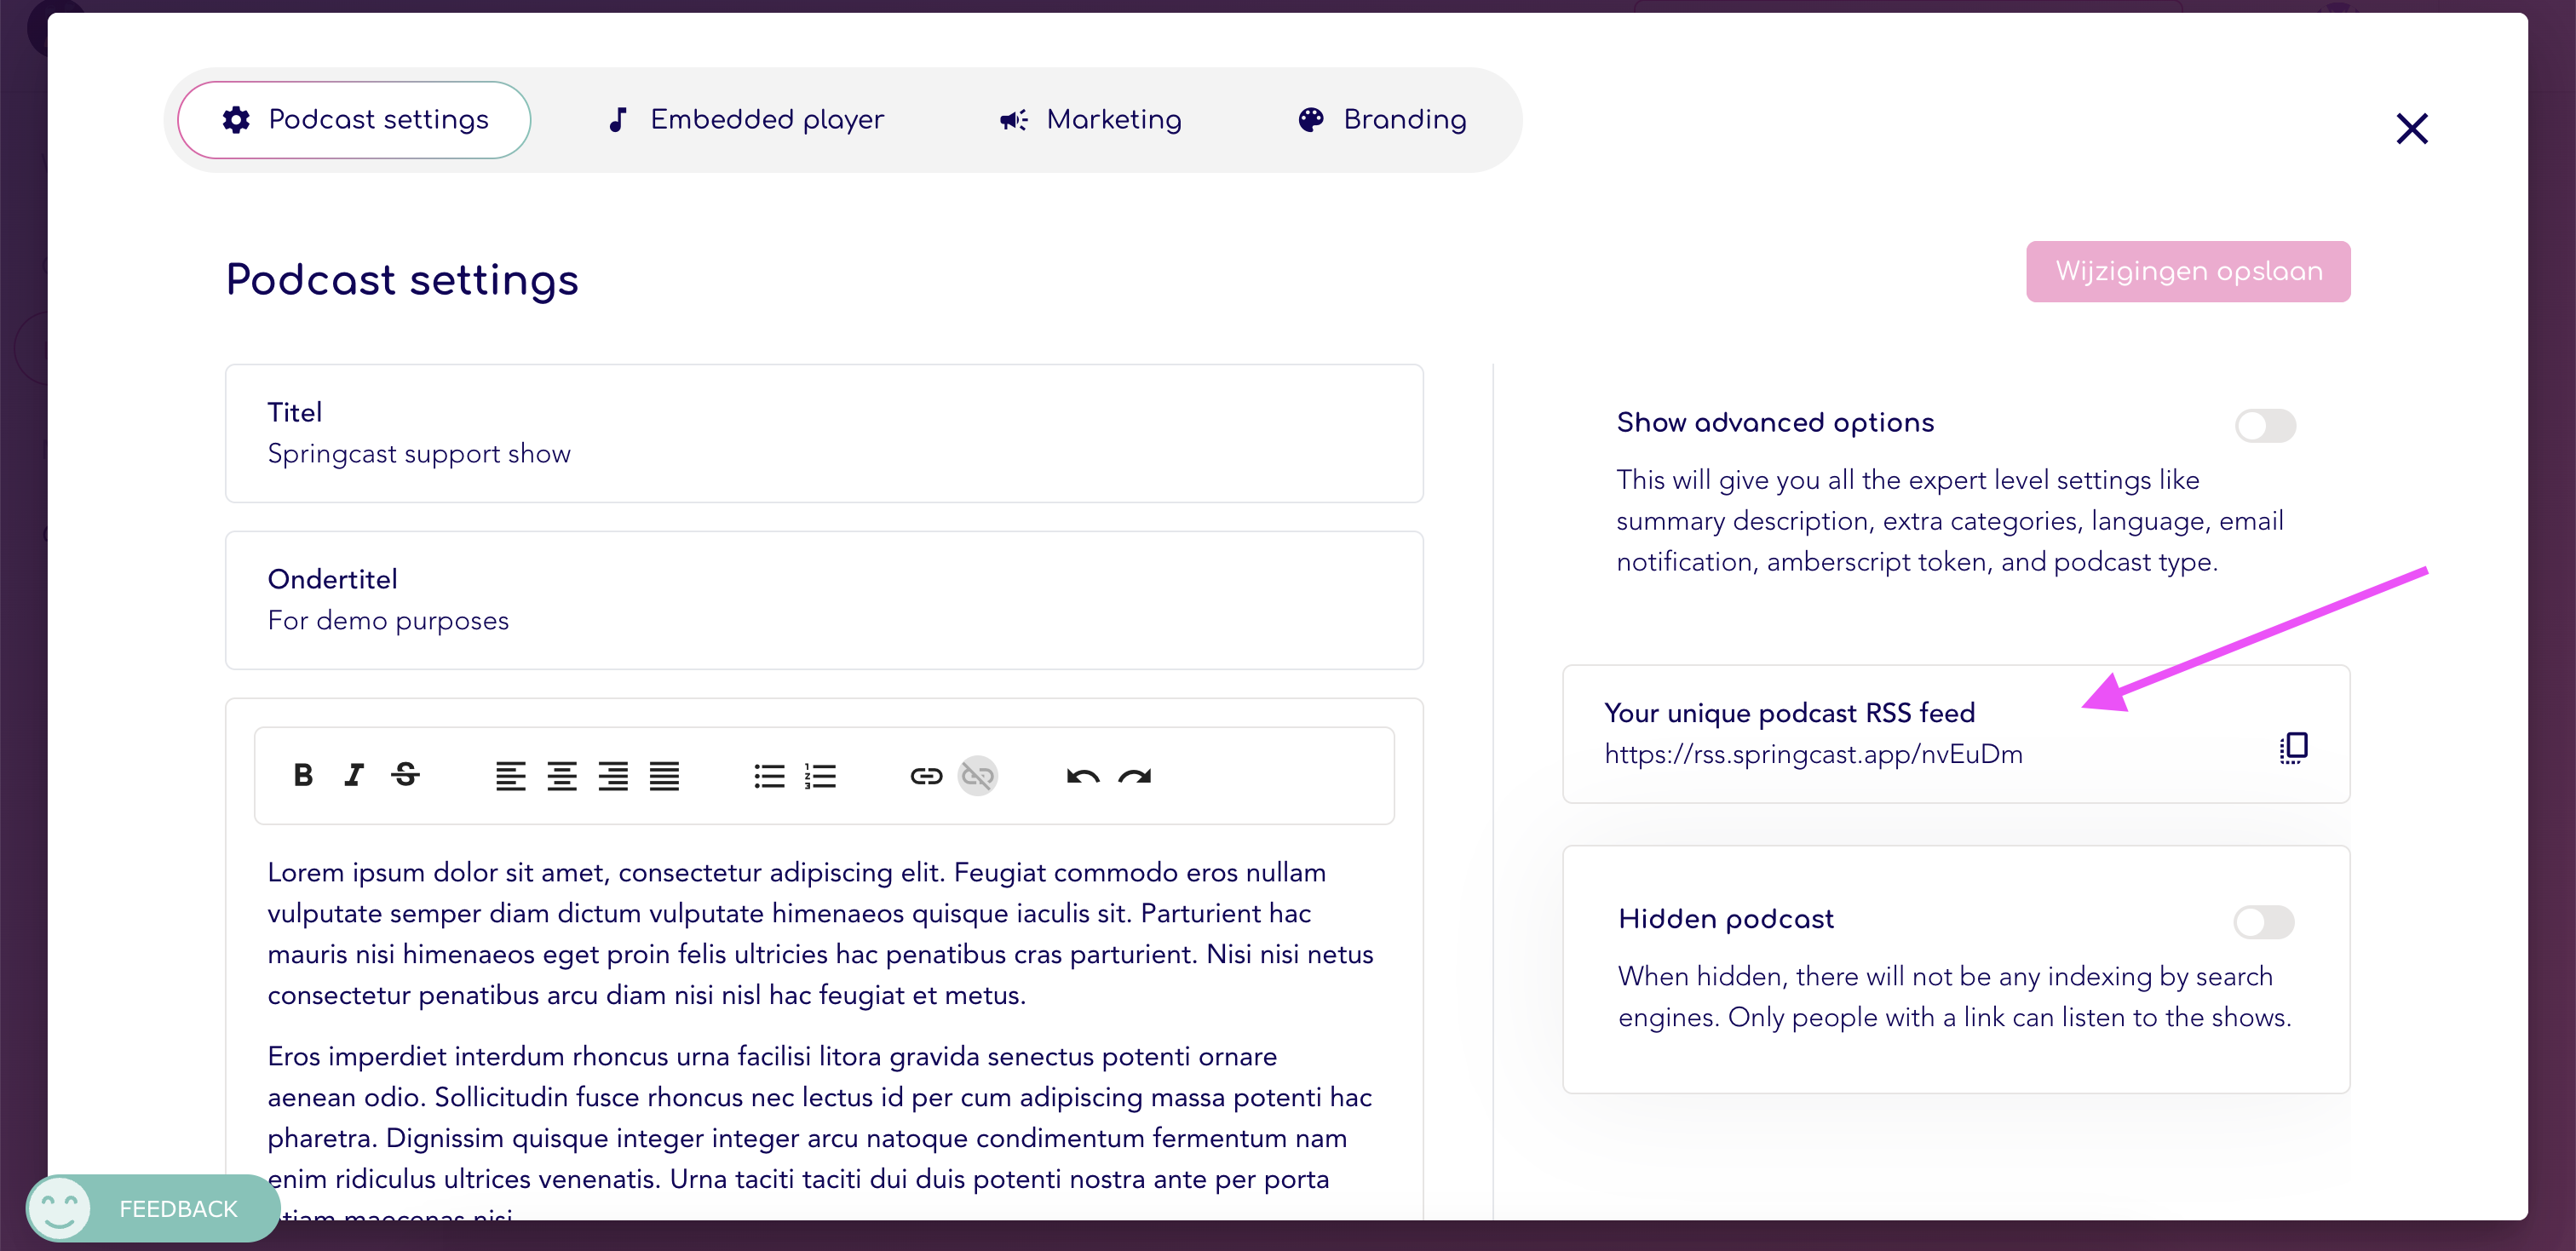The height and width of the screenshot is (1251, 2576).
Task: Open the Marketing tab
Action: [x=1090, y=120]
